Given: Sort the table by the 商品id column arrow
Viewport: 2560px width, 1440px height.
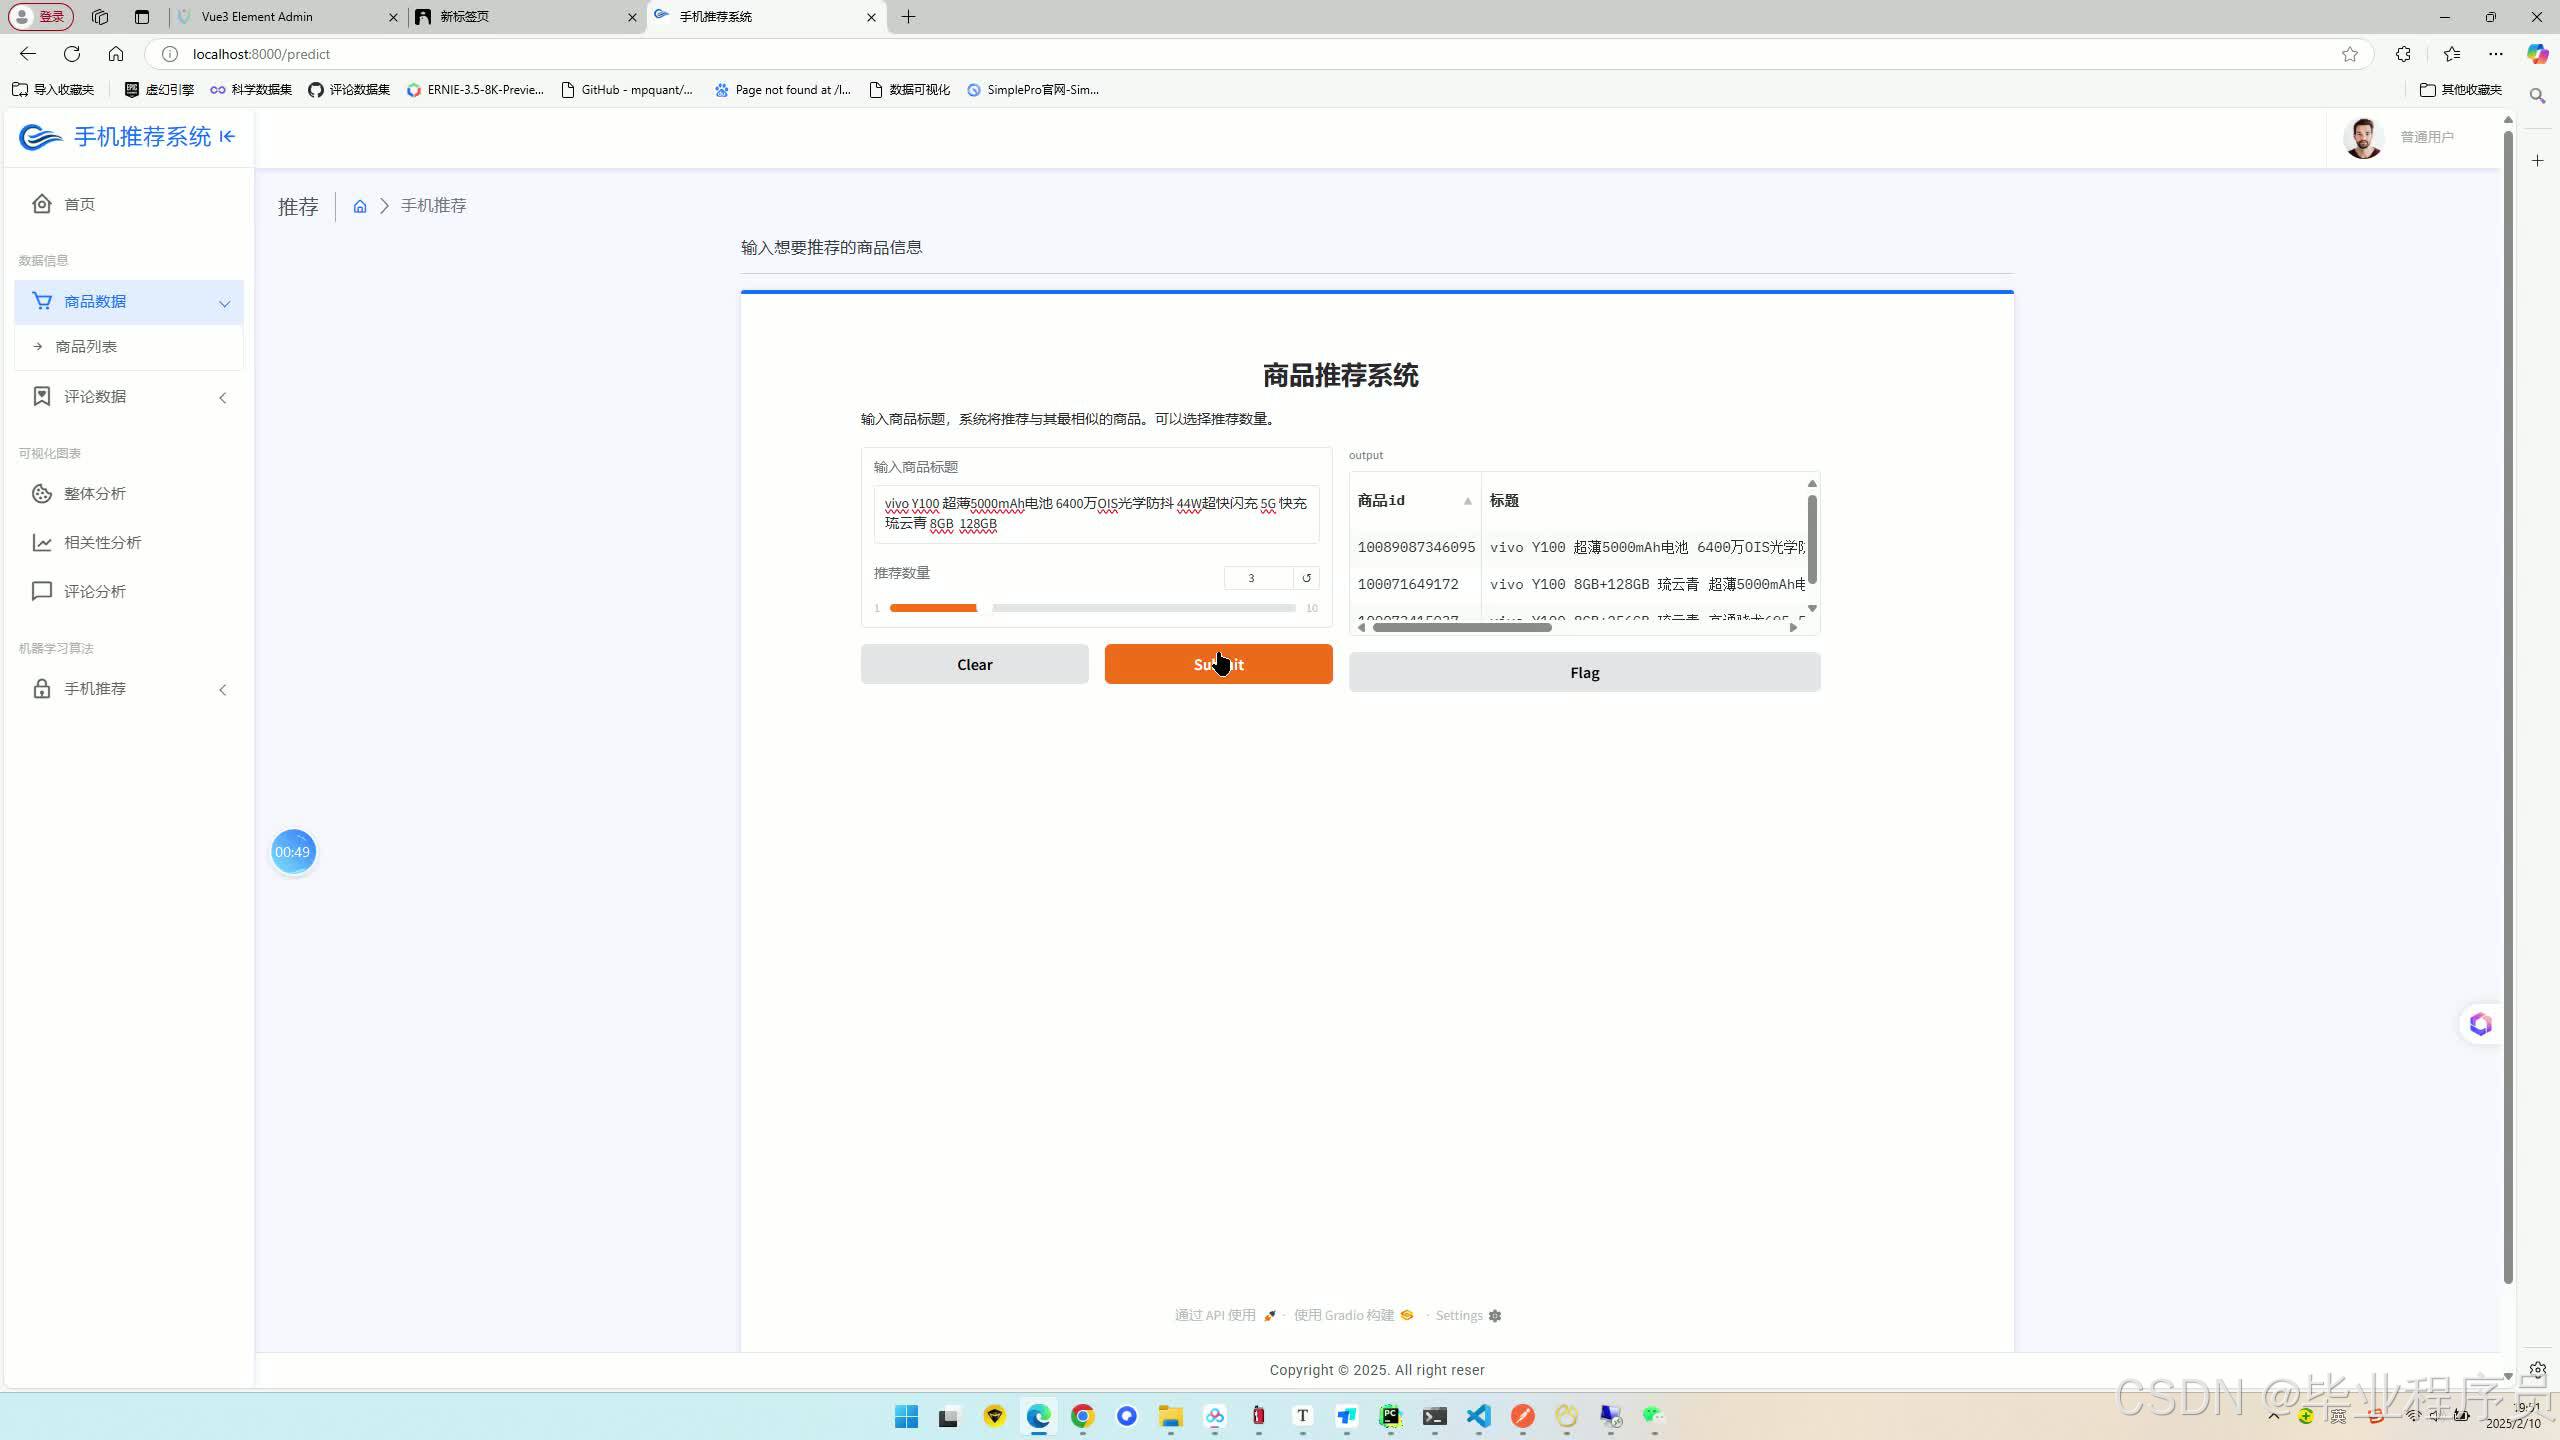Looking at the screenshot, I should [x=1468, y=501].
